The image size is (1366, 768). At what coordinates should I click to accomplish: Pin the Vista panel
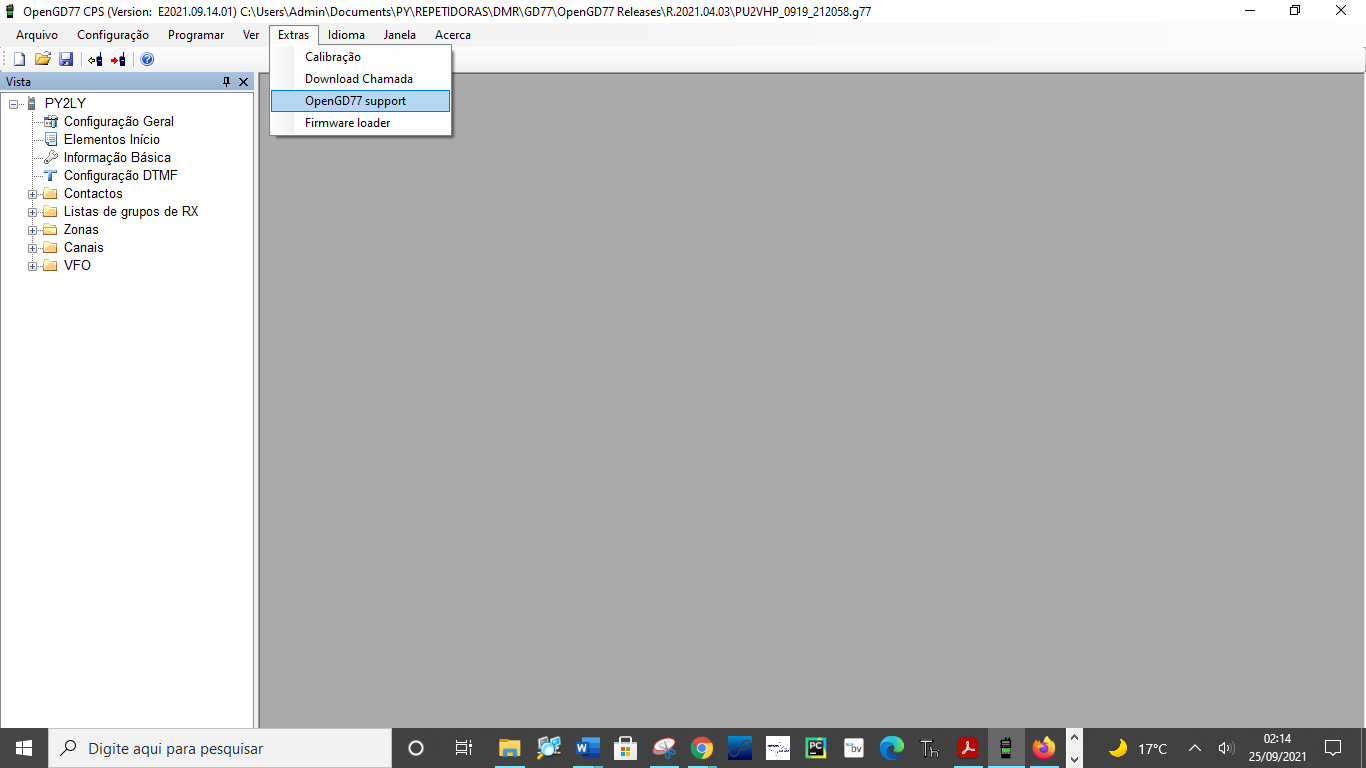click(226, 82)
